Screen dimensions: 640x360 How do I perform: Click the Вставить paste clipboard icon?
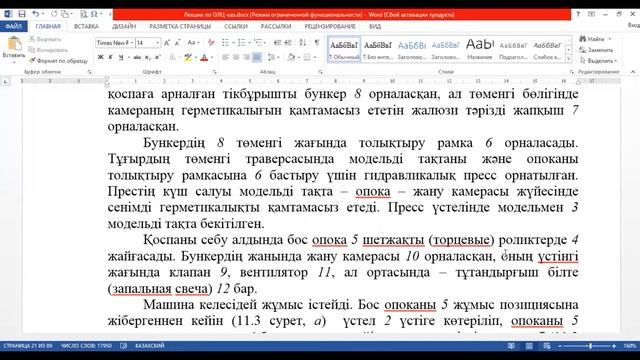point(14,44)
